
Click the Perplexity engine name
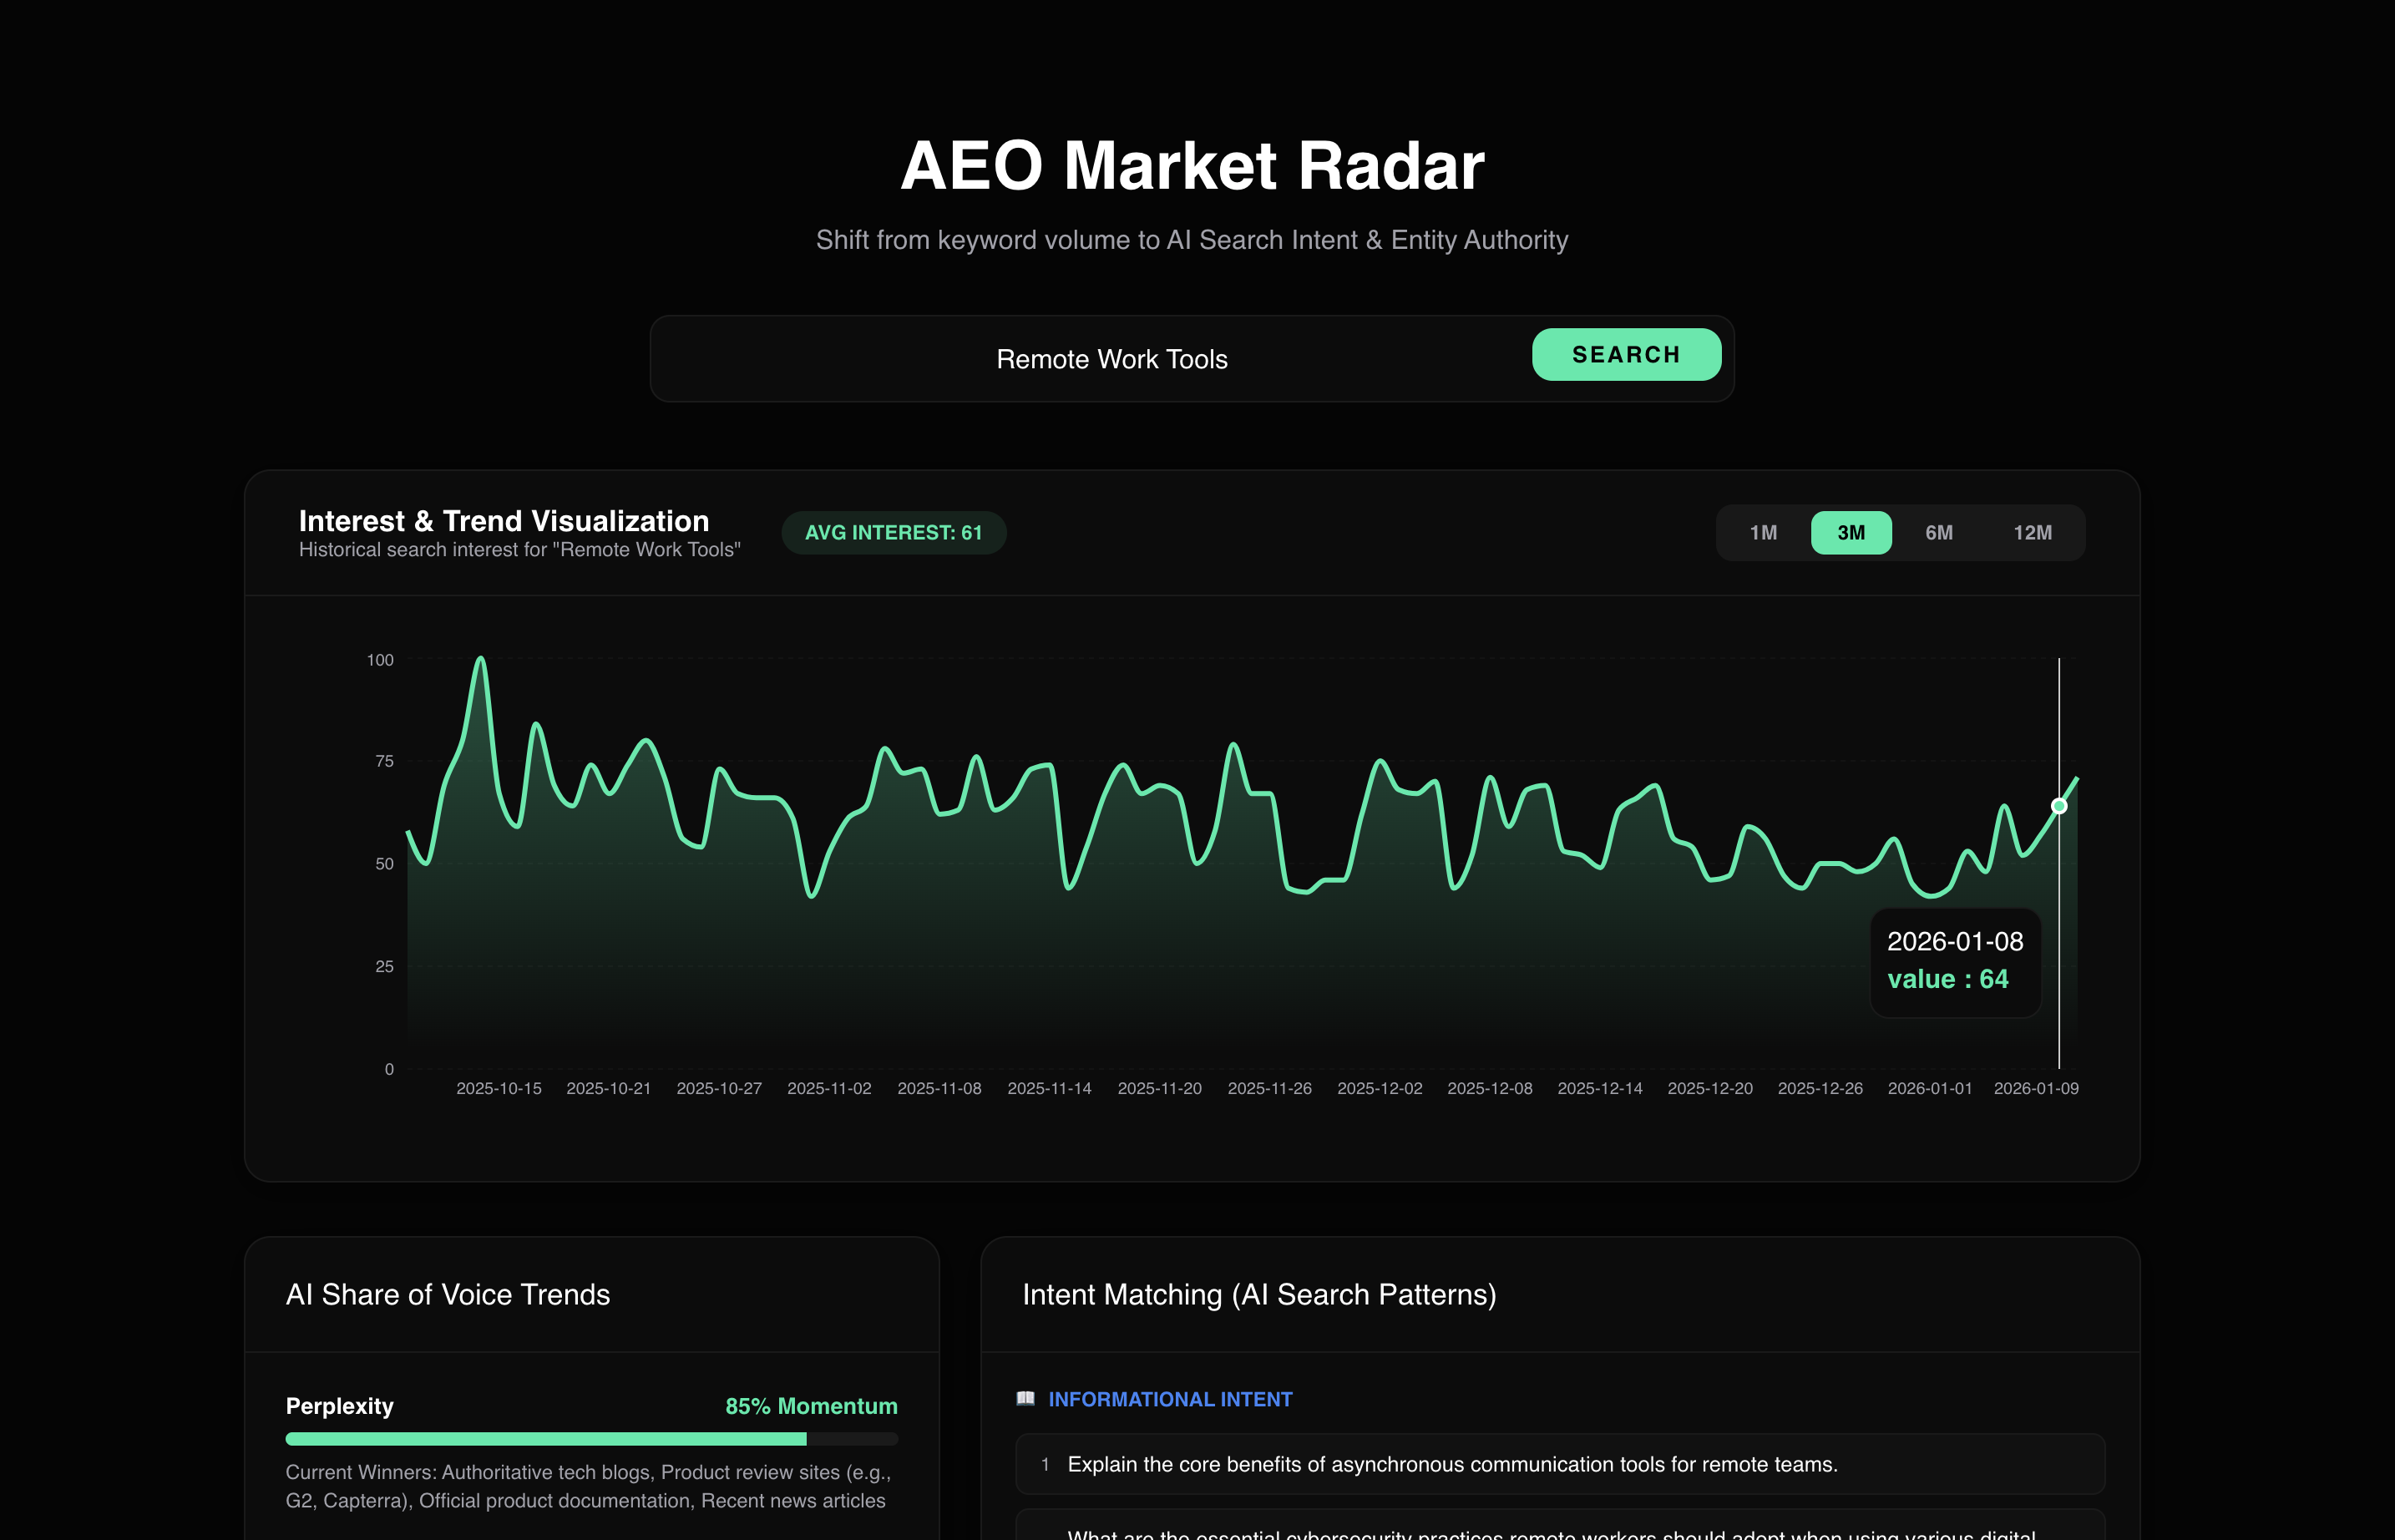click(x=339, y=1406)
